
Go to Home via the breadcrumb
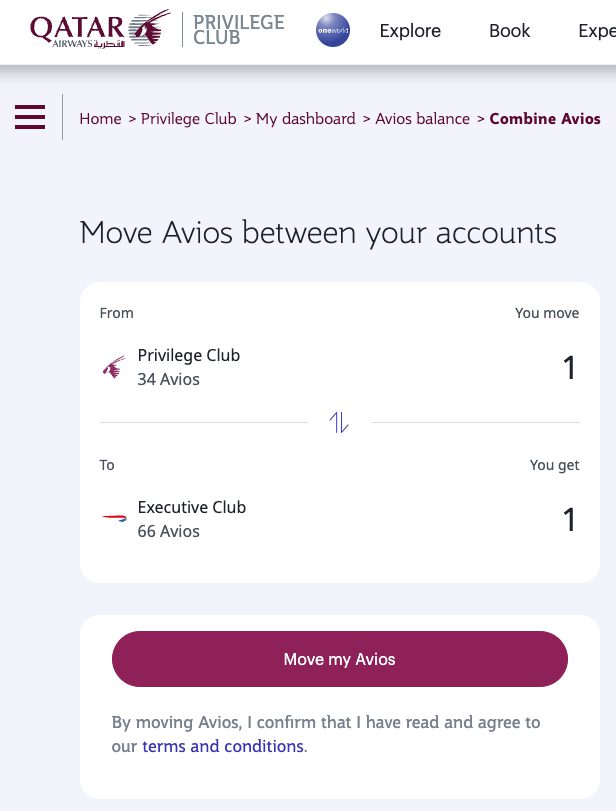click(100, 118)
